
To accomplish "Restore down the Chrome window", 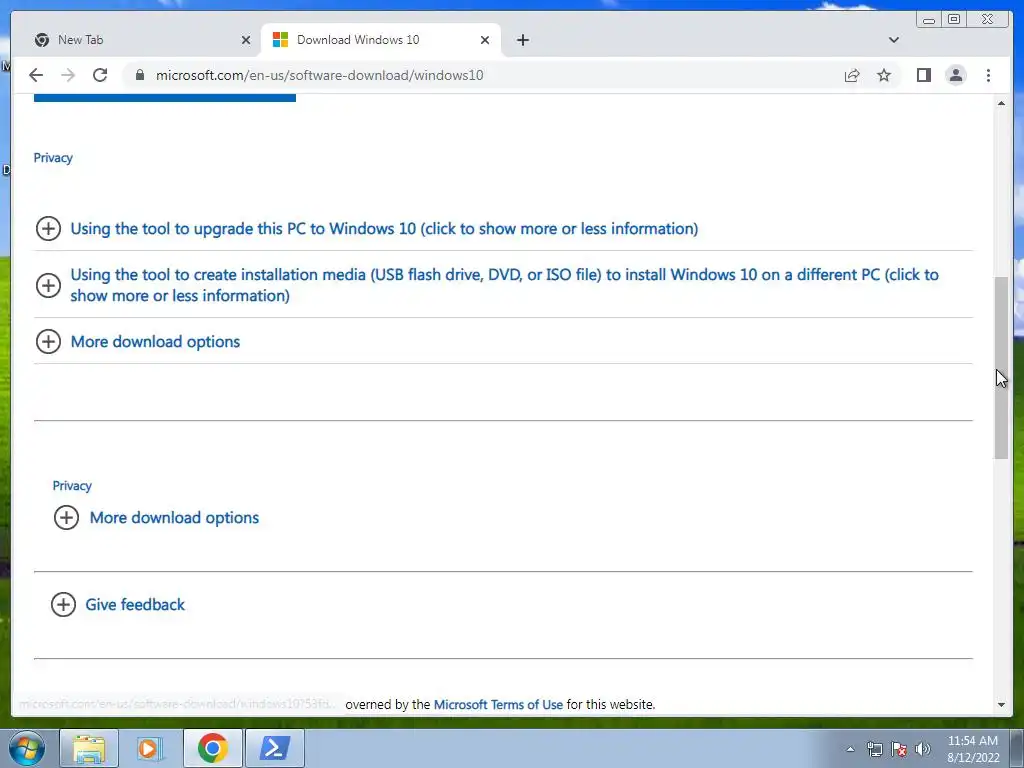I will point(953,20).
